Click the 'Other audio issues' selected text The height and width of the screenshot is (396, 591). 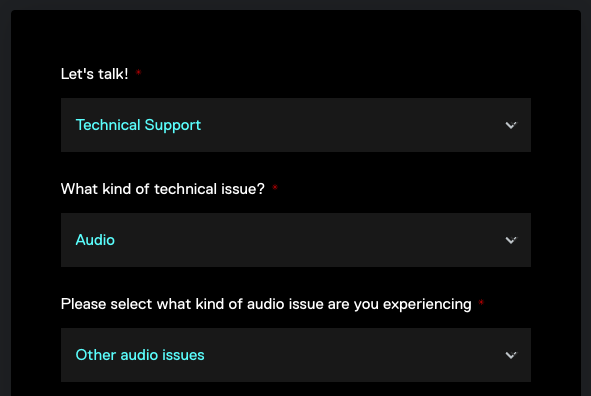[x=140, y=355]
